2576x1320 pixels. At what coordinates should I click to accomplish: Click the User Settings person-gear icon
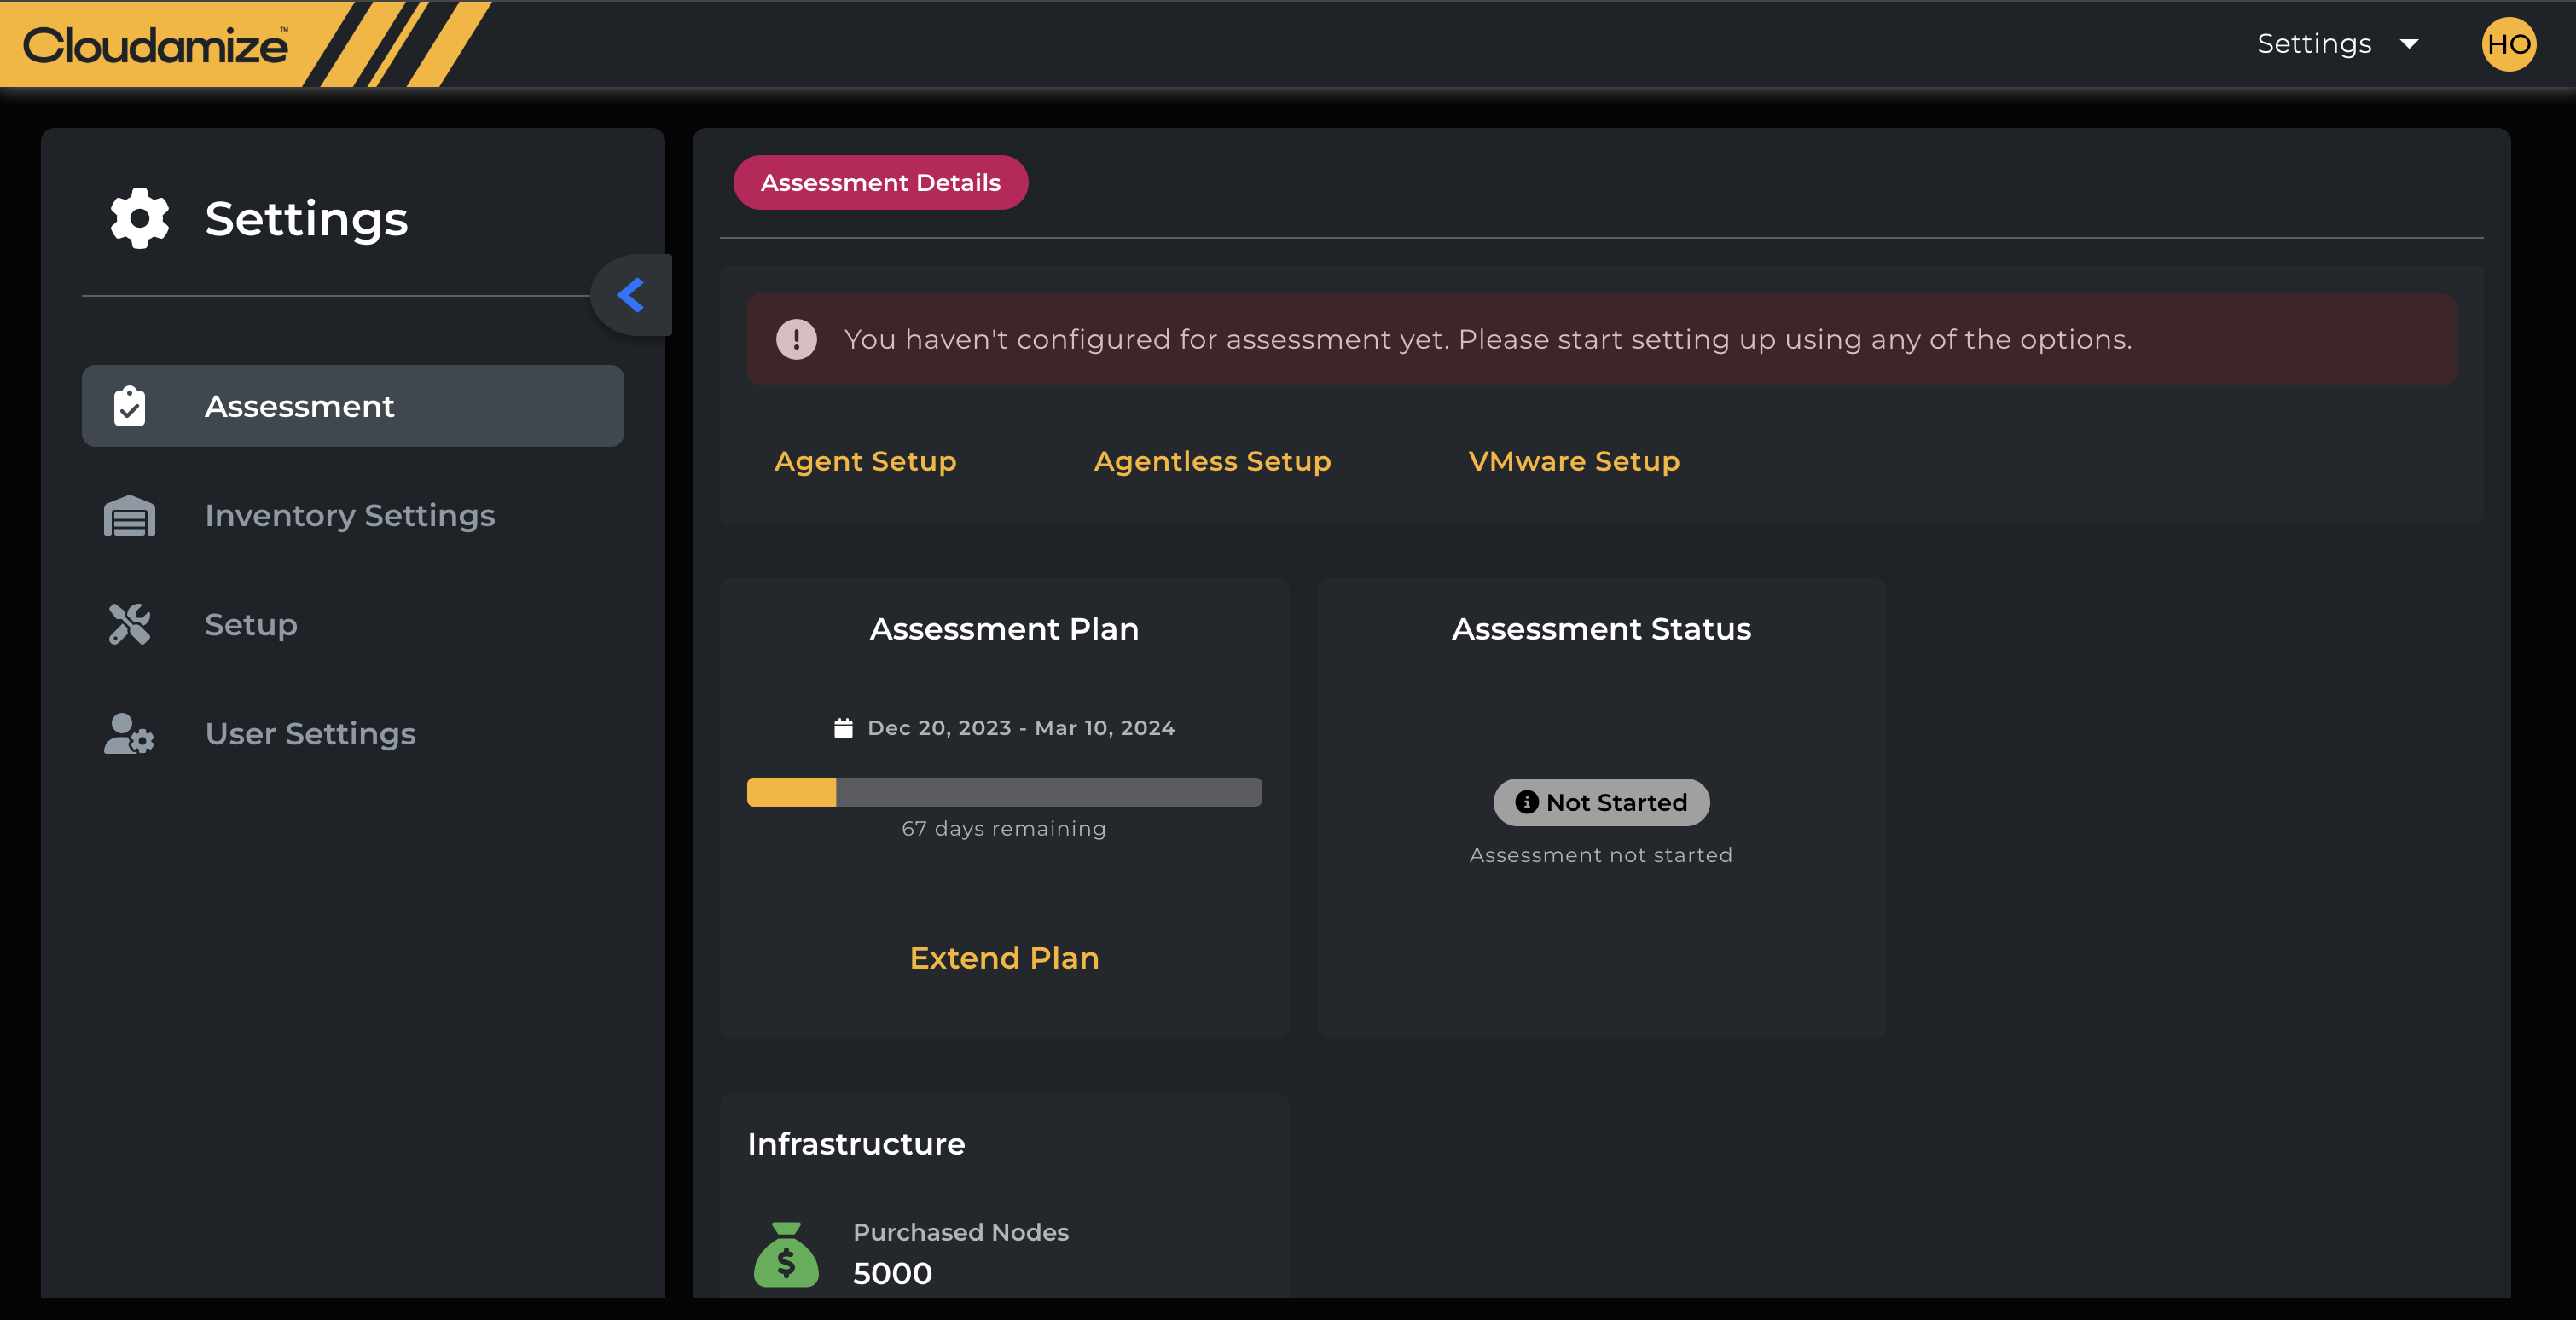[x=129, y=733]
